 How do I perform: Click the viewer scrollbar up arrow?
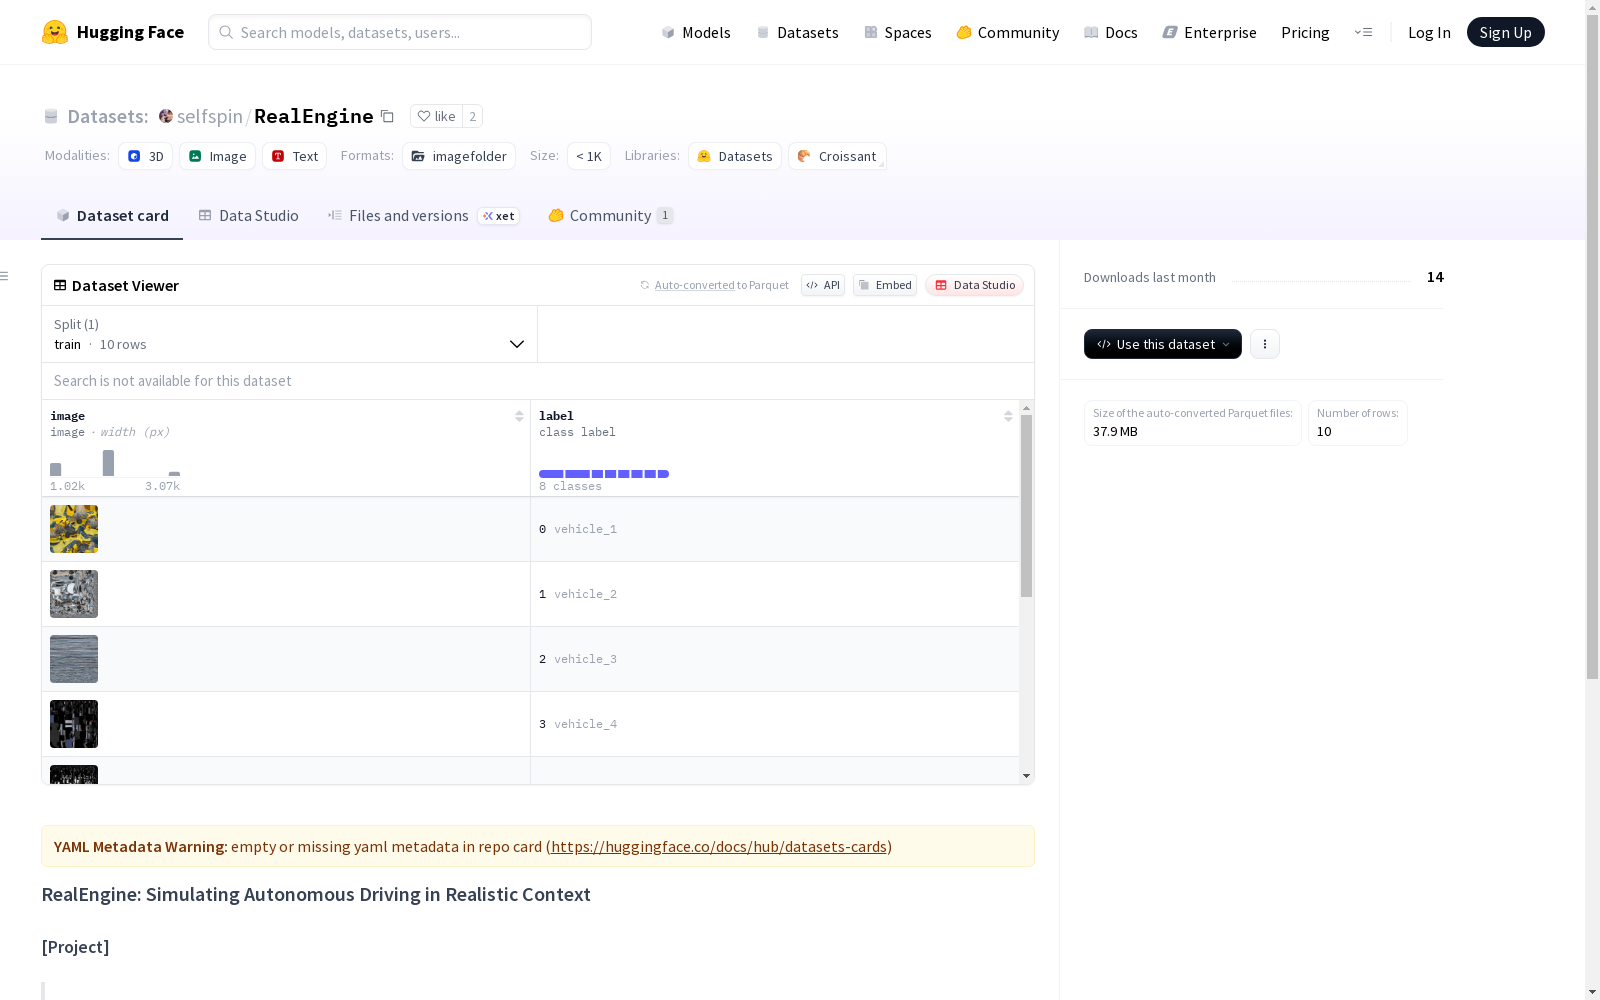pos(1026,408)
